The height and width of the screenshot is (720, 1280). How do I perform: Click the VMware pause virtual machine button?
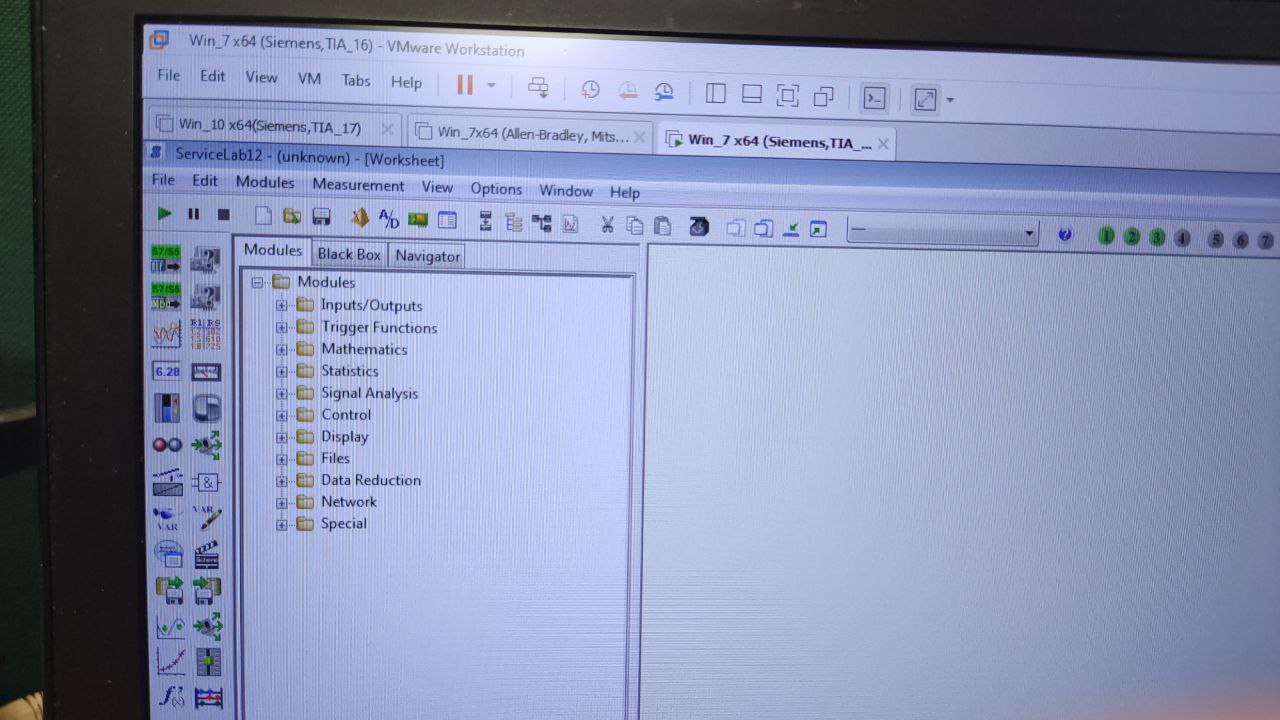pyautogui.click(x=464, y=85)
